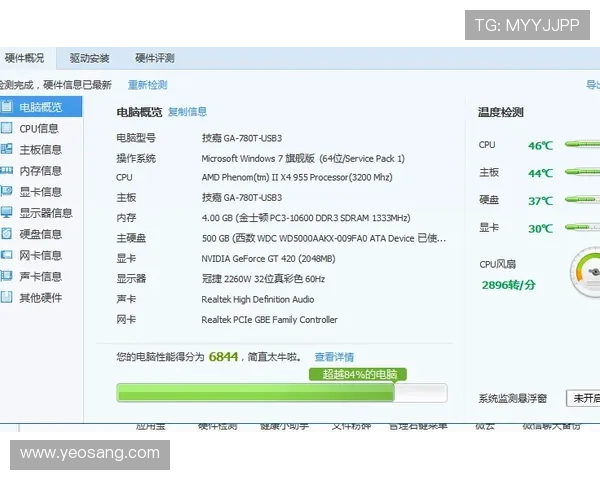Viewport: 600px width, 480px height.
Task: Click the 37℃ hard disk temperature value
Action: pos(540,201)
